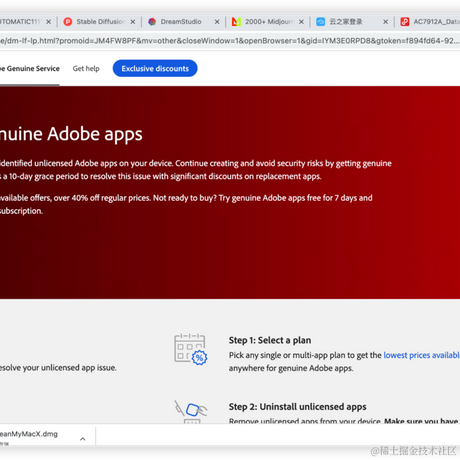Click the Step 1: Select a plan heading

pos(270,340)
